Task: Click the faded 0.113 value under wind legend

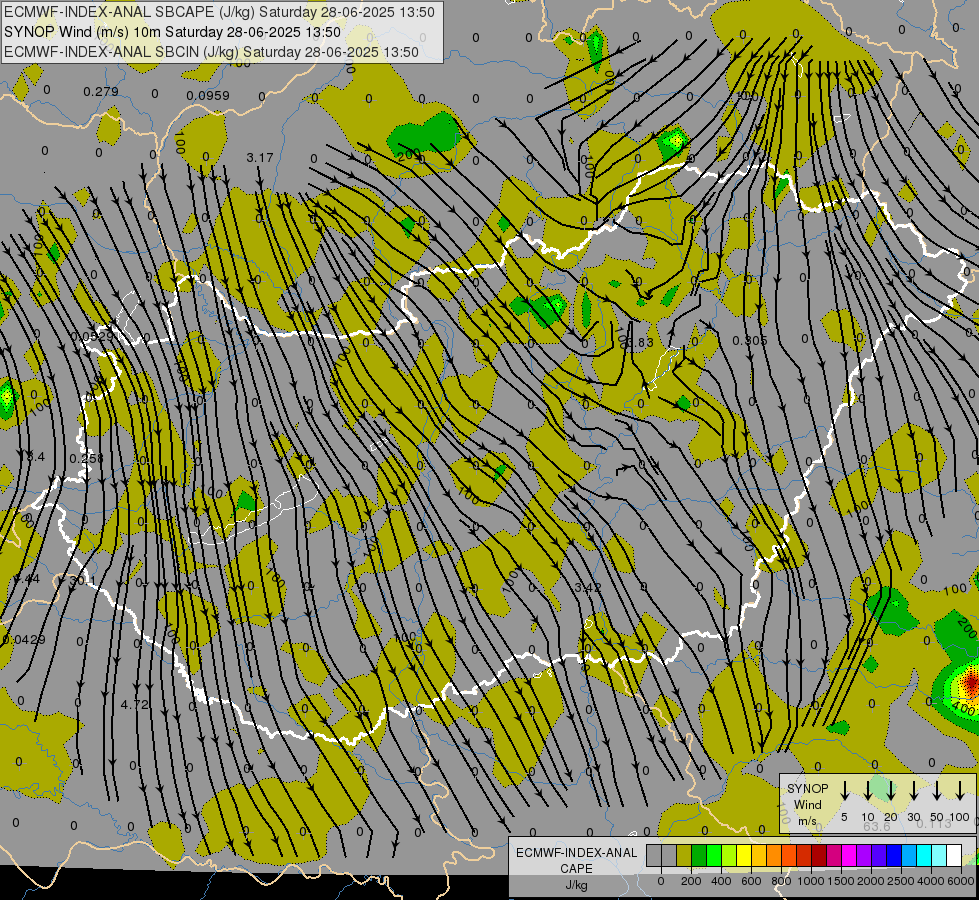Action: [933, 824]
